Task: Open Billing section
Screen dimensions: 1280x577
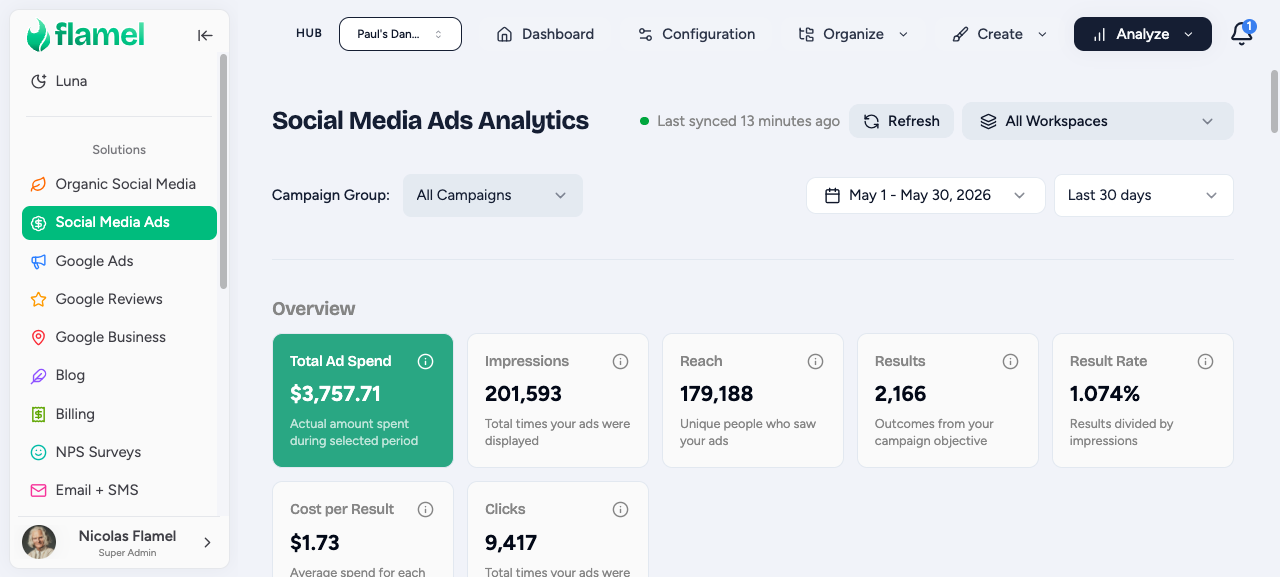Action: click(119, 414)
